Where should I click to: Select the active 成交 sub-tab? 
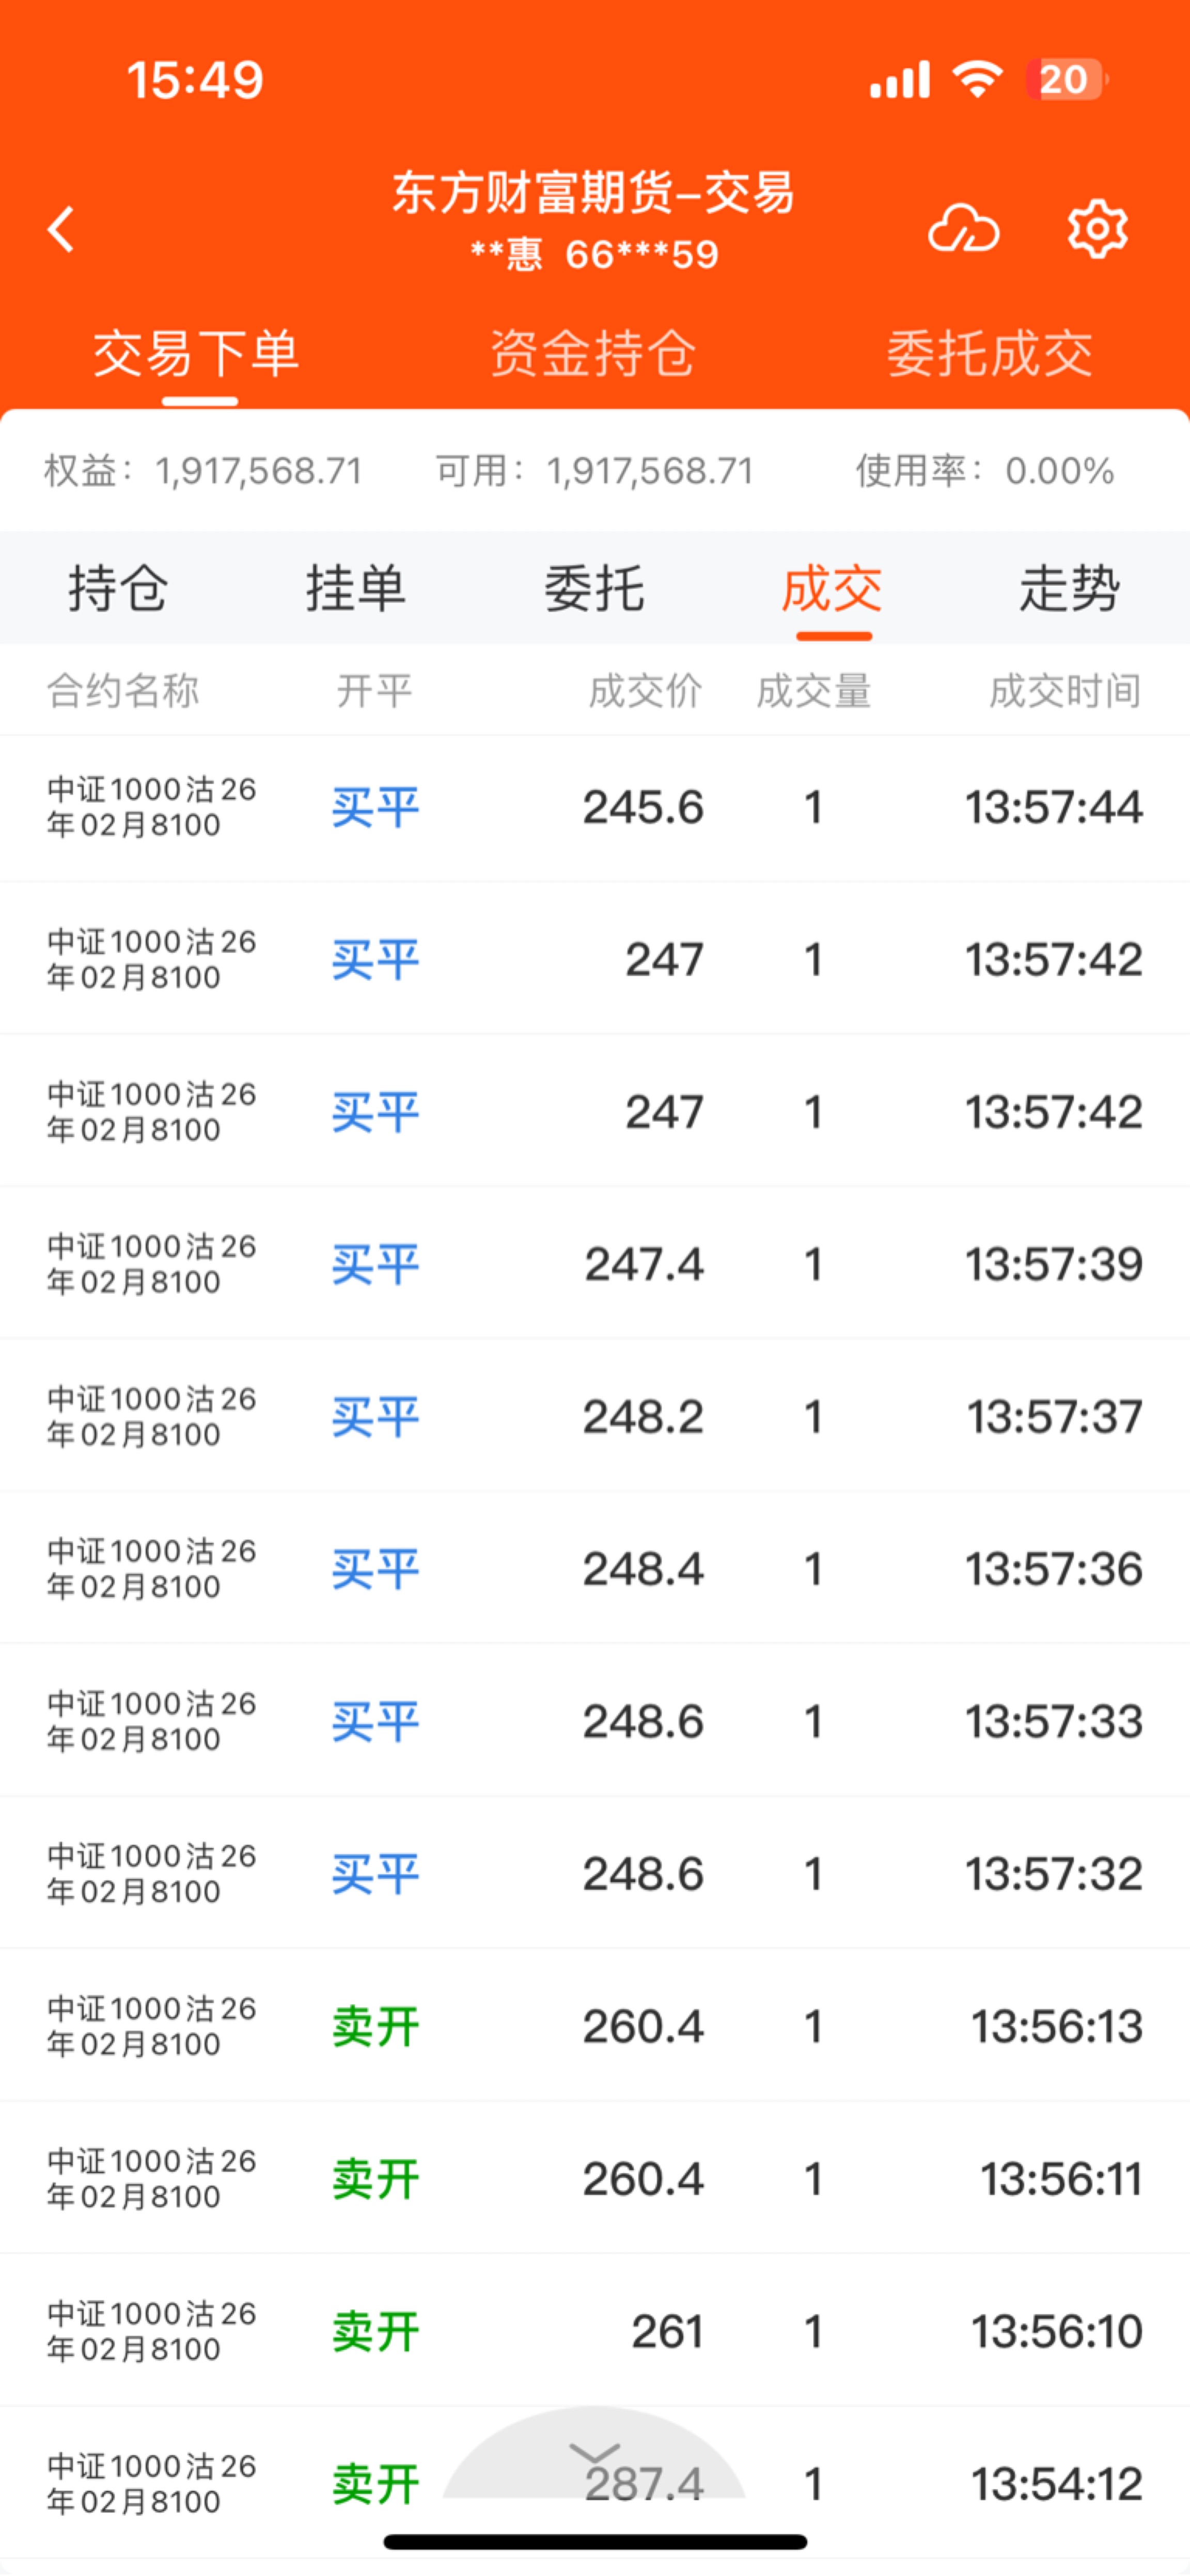832,587
